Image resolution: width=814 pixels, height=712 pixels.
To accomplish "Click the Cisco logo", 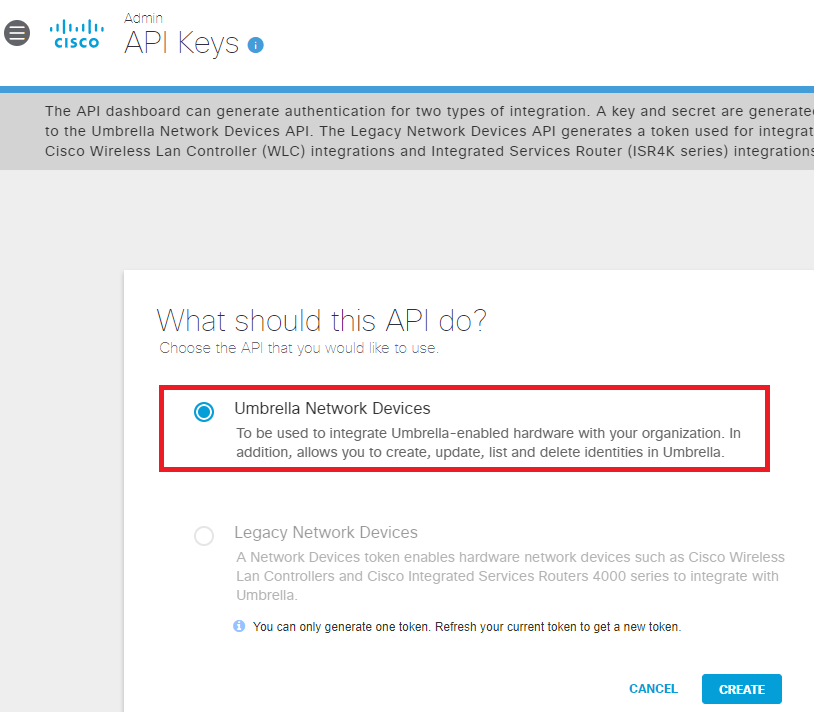I will tap(77, 34).
